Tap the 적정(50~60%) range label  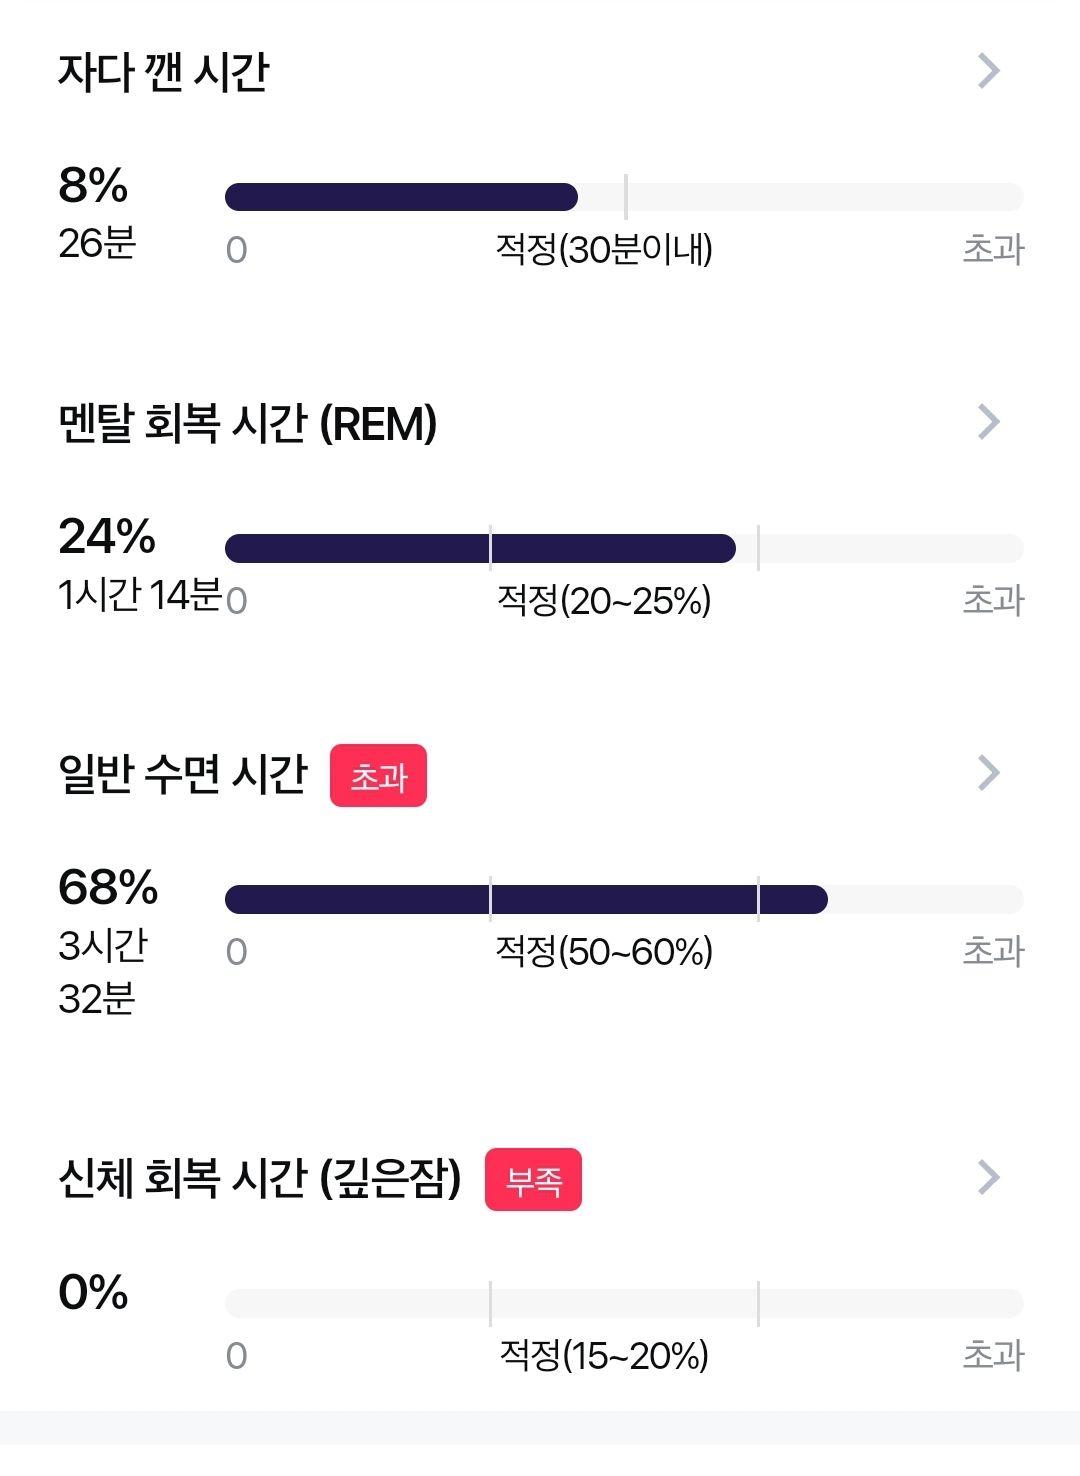(x=604, y=951)
